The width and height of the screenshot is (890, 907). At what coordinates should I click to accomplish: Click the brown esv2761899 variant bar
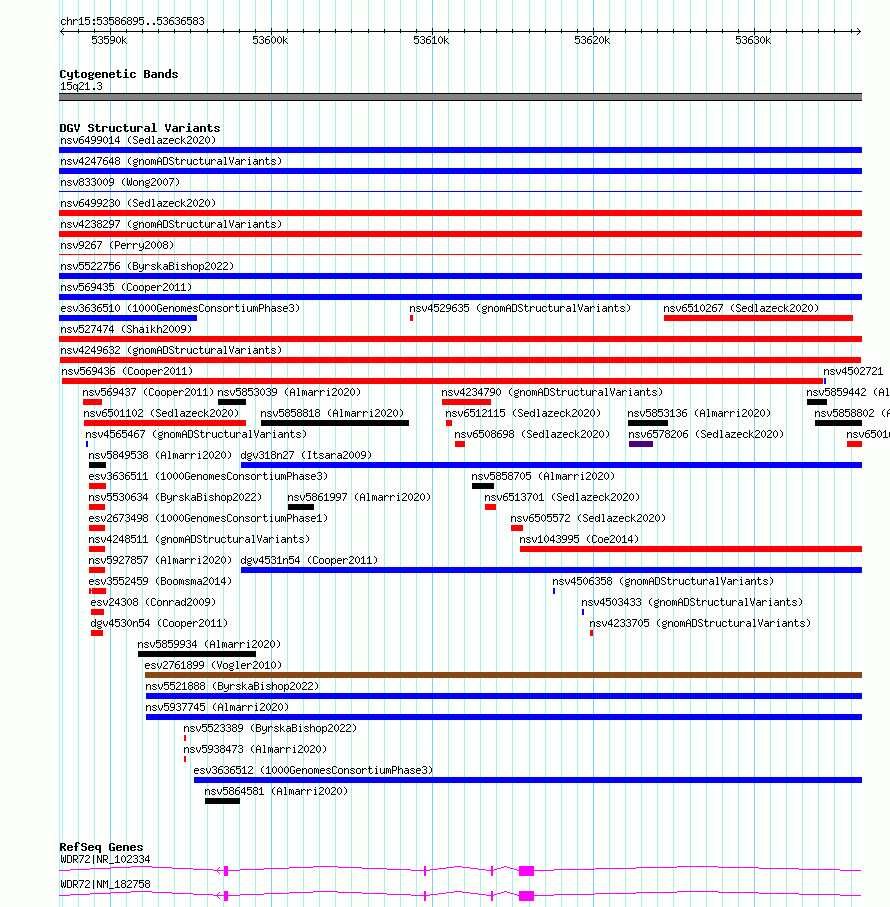(503, 675)
